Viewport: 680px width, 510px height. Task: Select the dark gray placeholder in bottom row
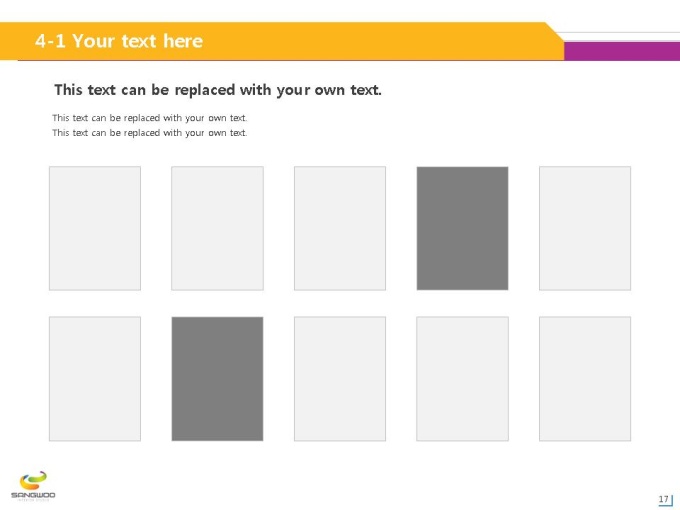pyautogui.click(x=217, y=379)
